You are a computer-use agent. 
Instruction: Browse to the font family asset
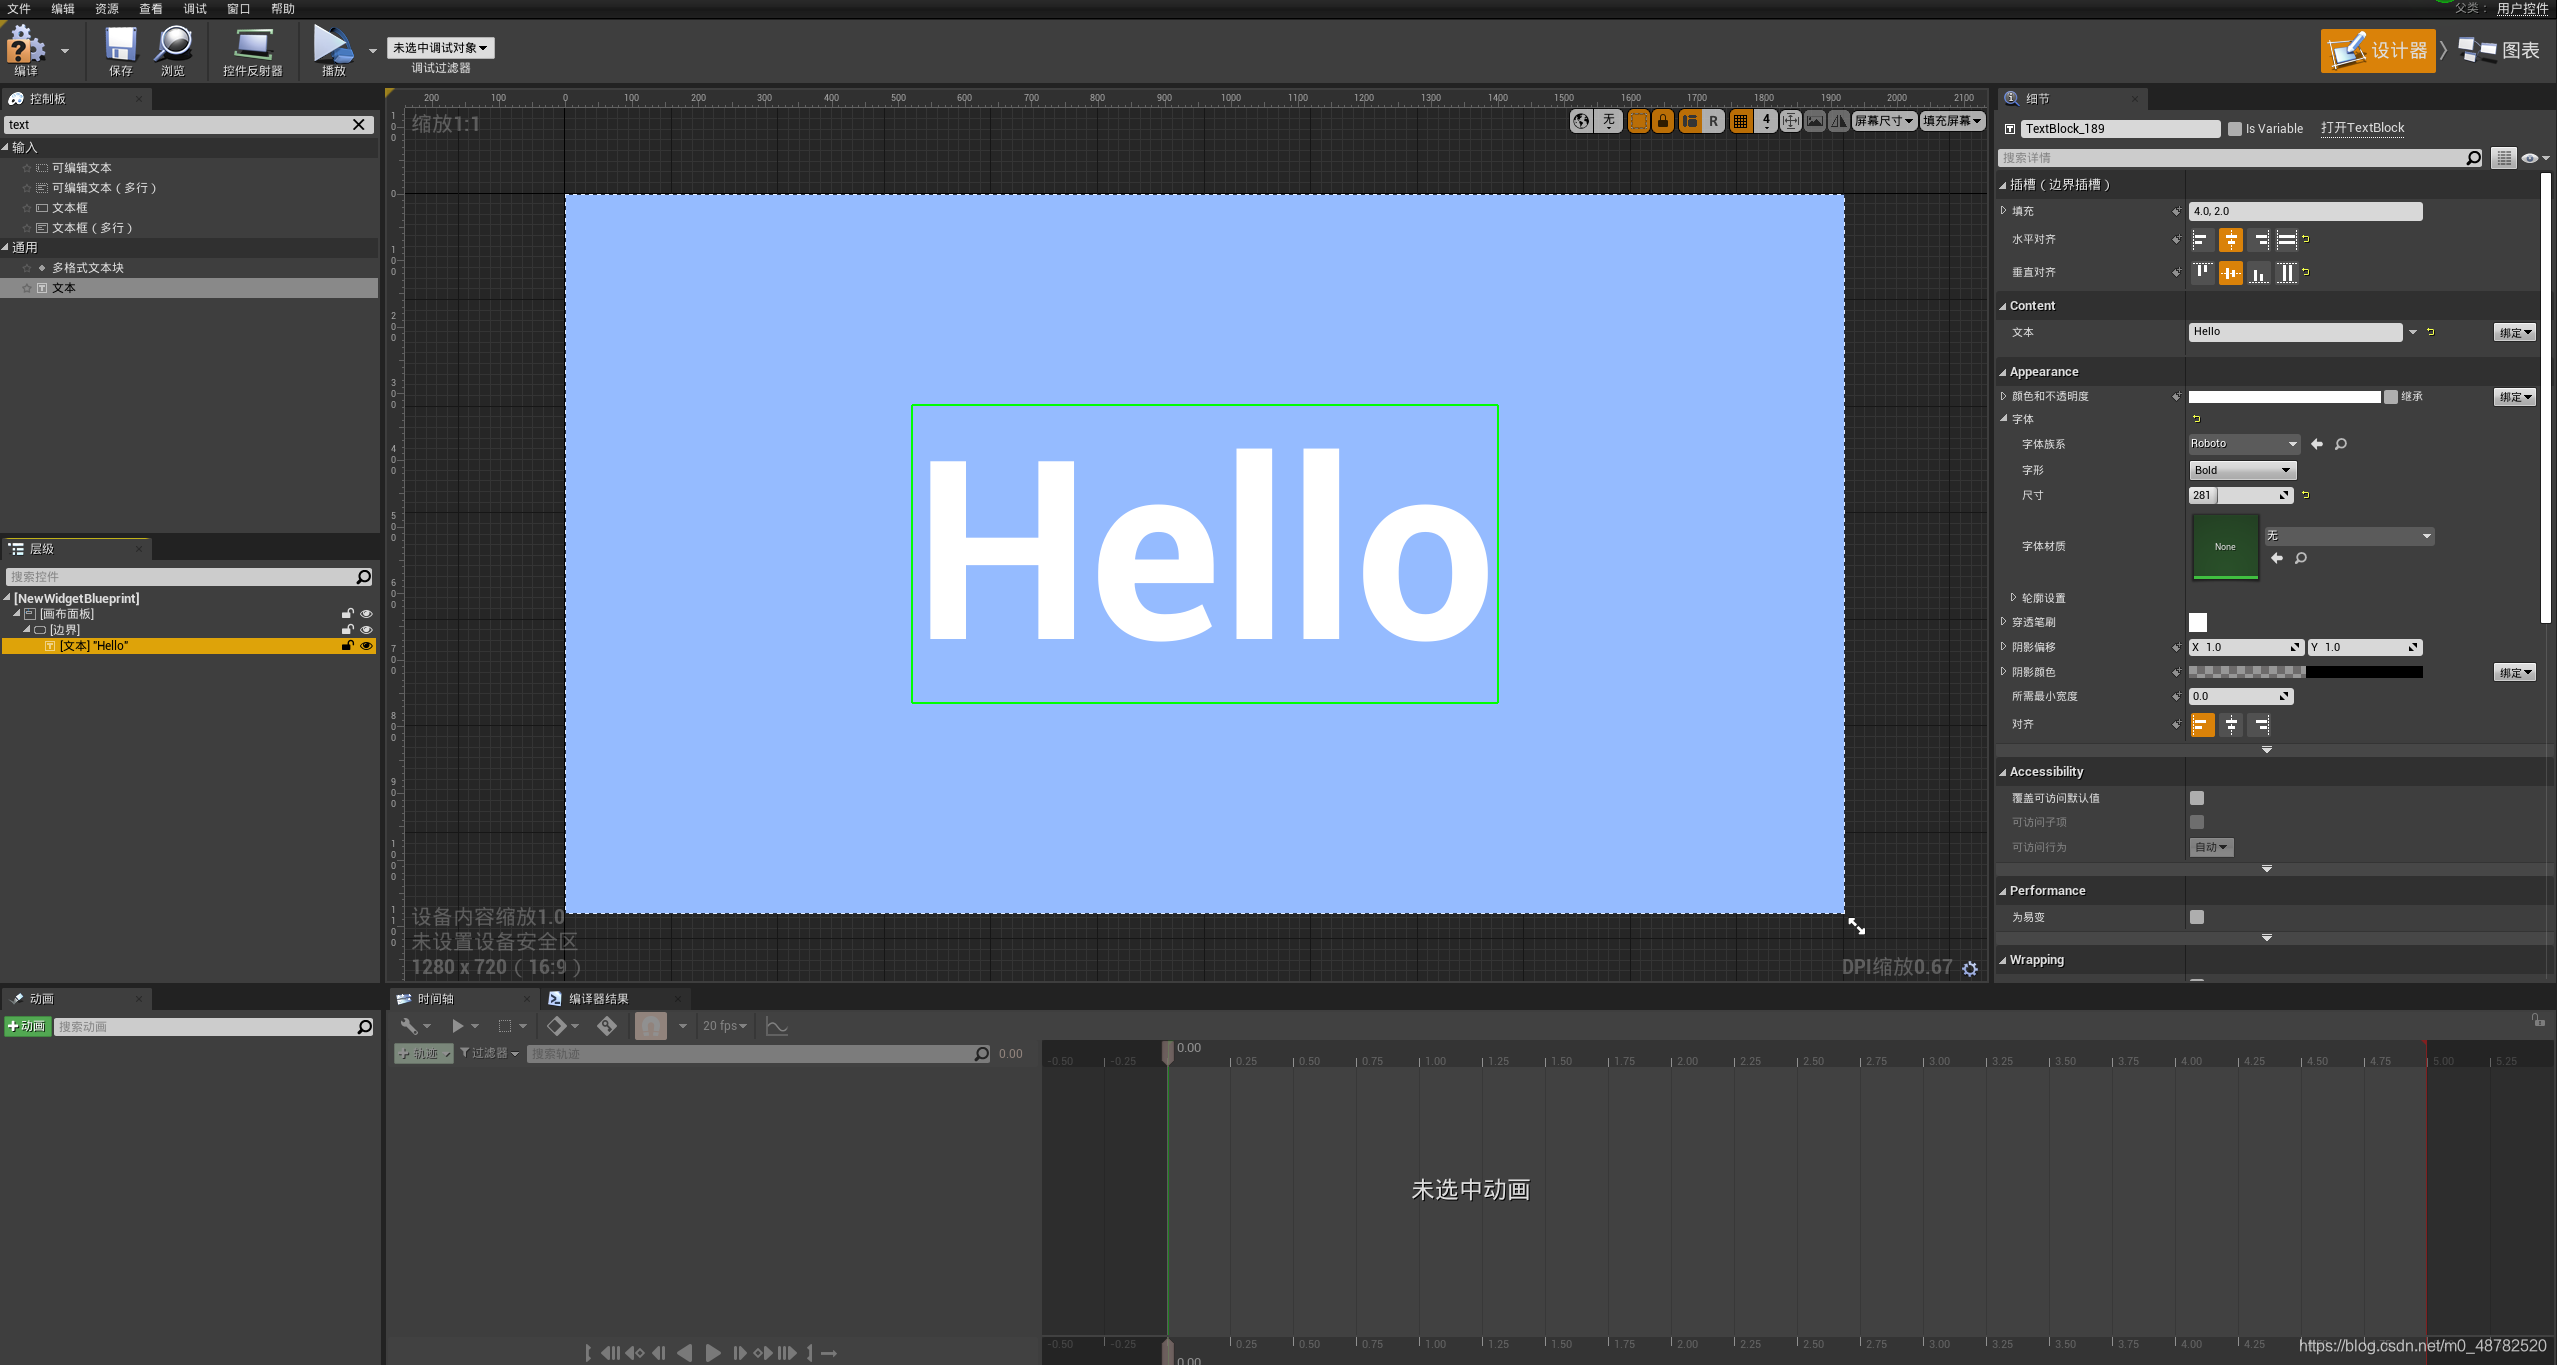(2341, 444)
